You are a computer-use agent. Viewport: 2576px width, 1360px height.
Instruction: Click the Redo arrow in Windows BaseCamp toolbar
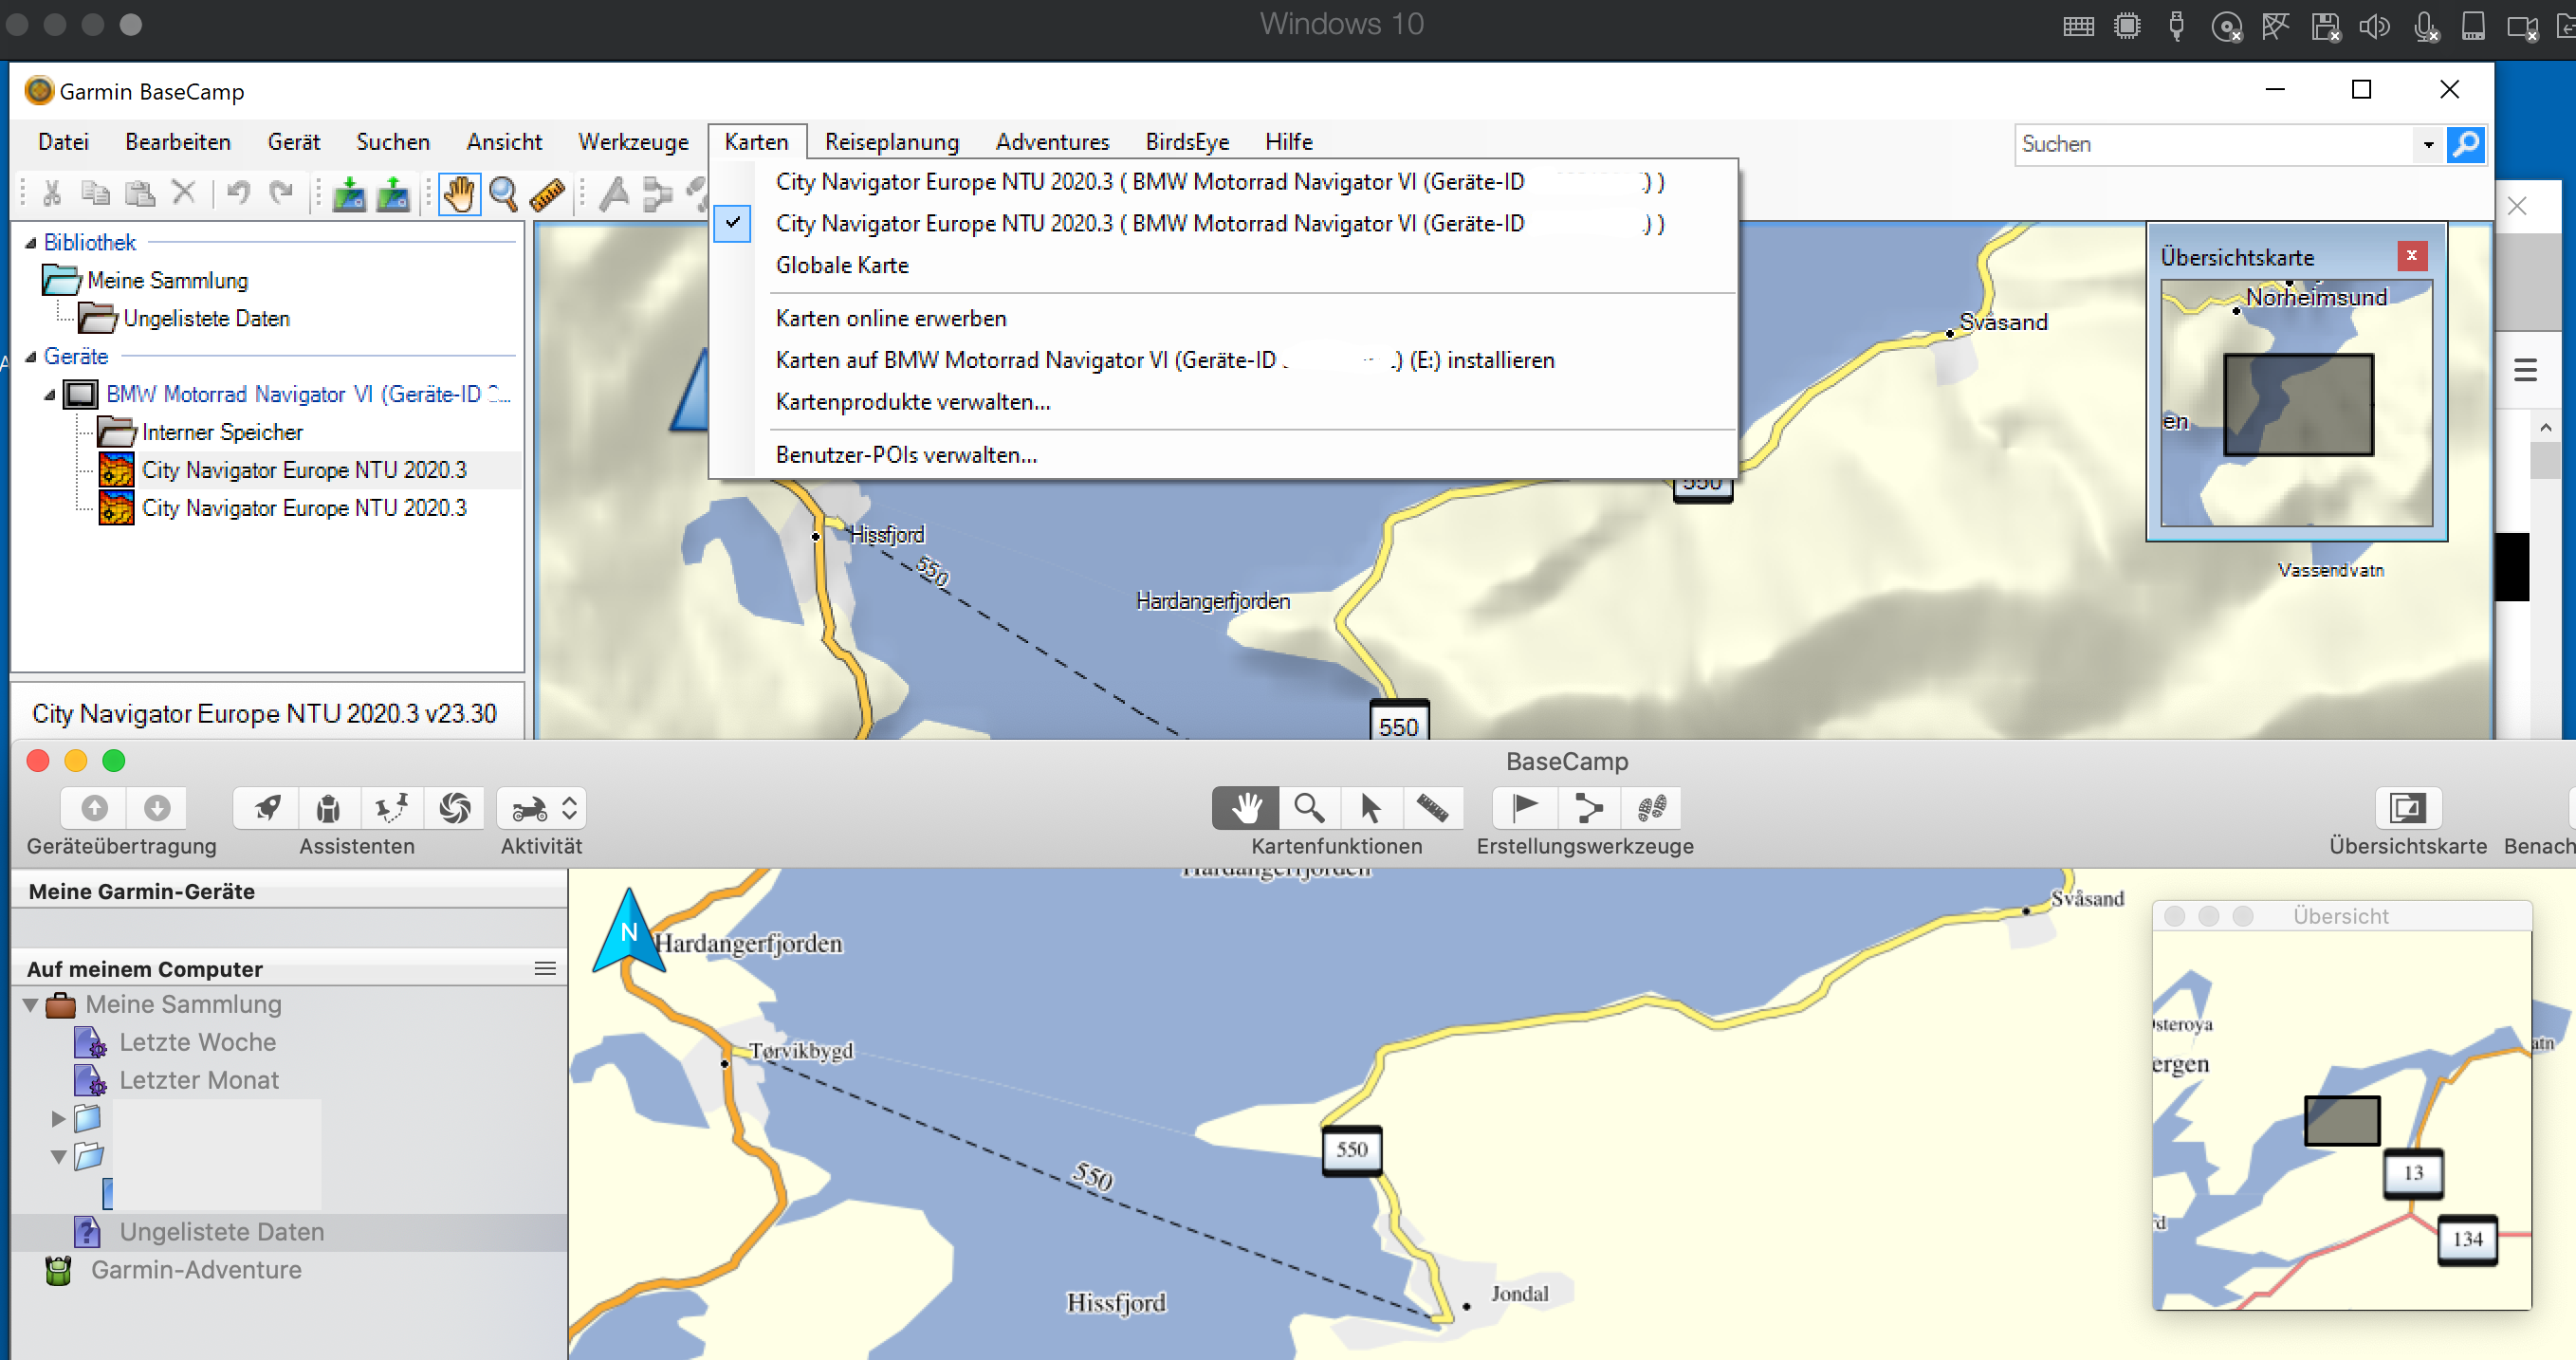point(282,192)
